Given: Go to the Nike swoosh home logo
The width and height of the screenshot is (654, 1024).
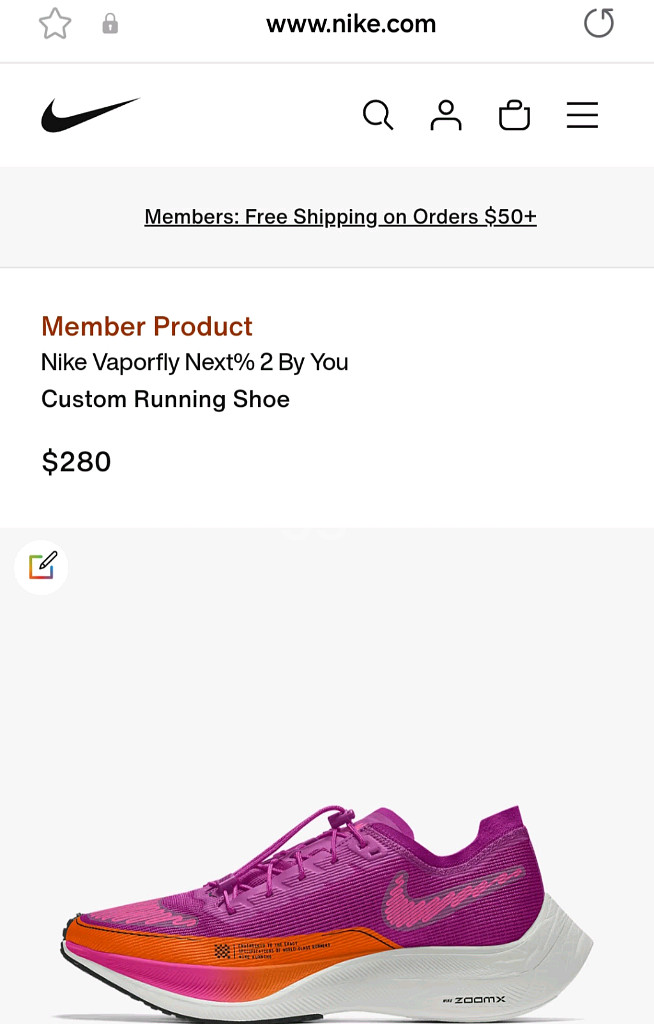Looking at the screenshot, I should tap(90, 116).
